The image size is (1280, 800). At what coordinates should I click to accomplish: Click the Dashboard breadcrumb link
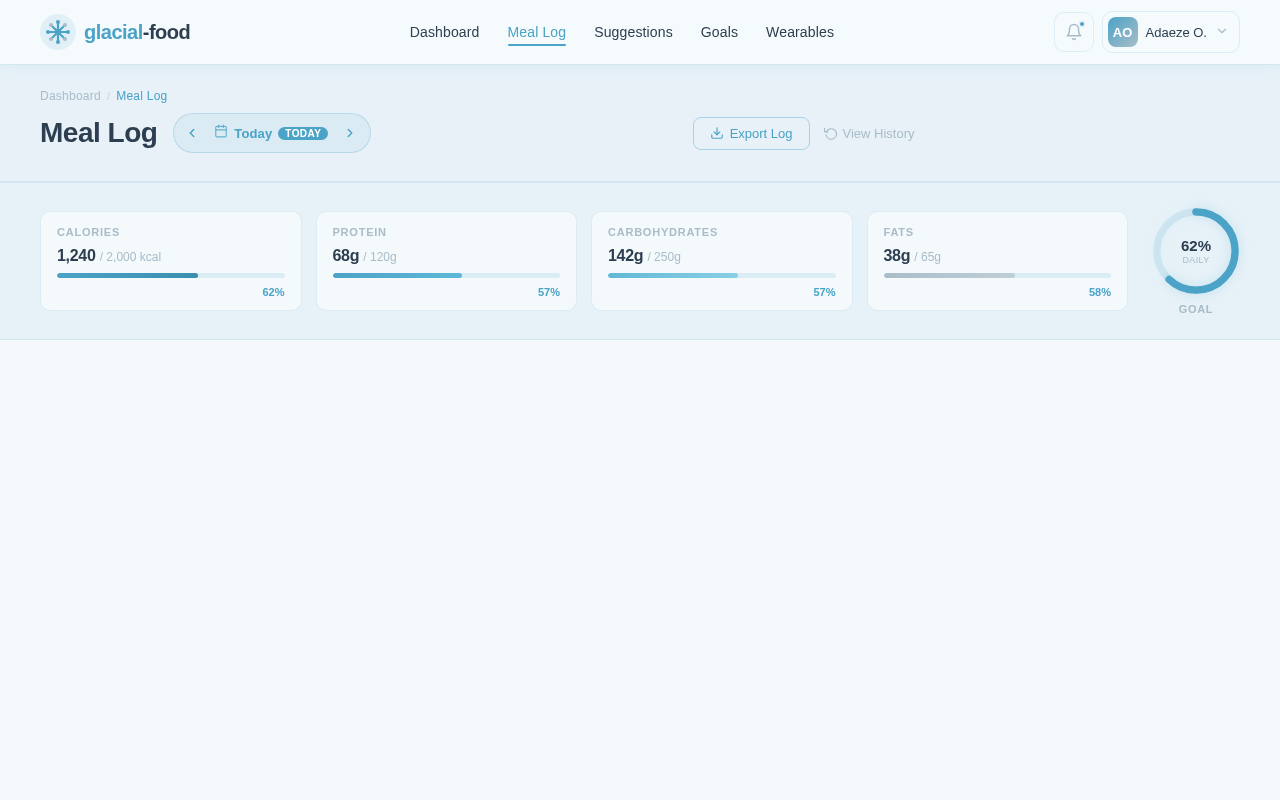[70, 96]
